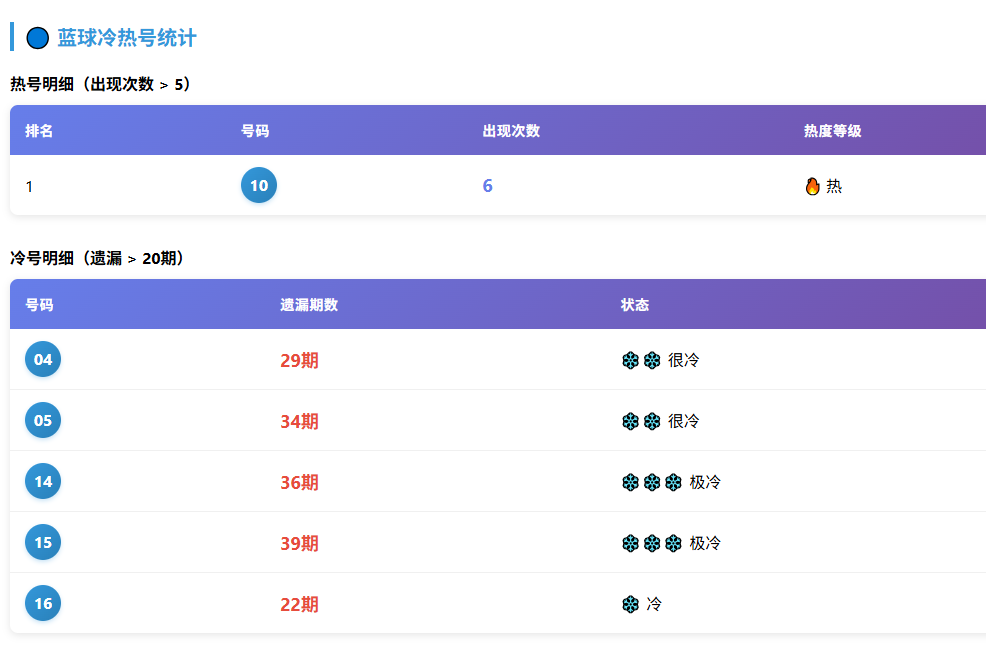Click the 状态 column header

pyautogui.click(x=635, y=305)
